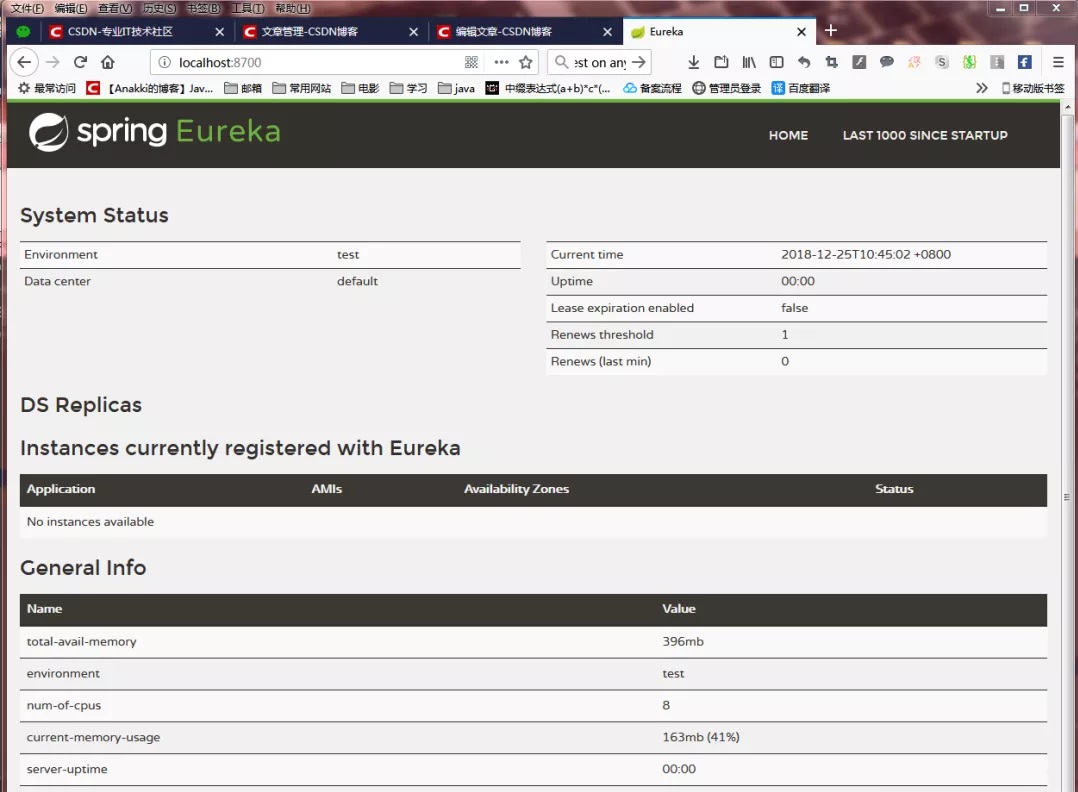
Task: Click the scrollbar up arrow
Action: (1067, 107)
